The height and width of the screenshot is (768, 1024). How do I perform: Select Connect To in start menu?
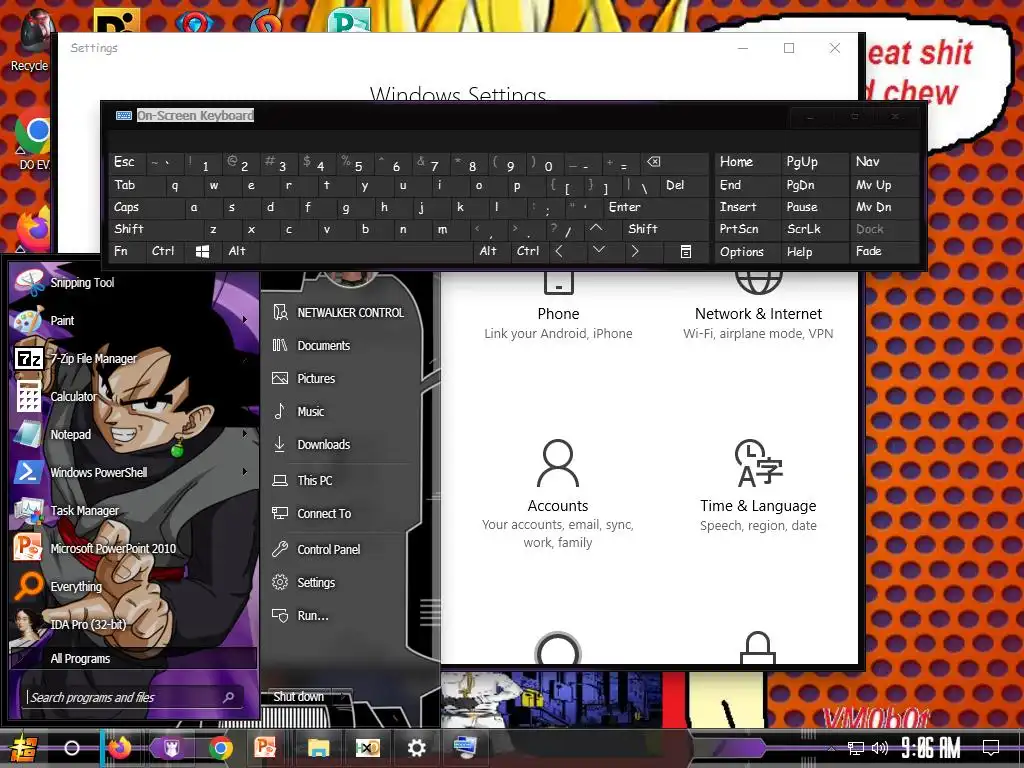coord(338,514)
